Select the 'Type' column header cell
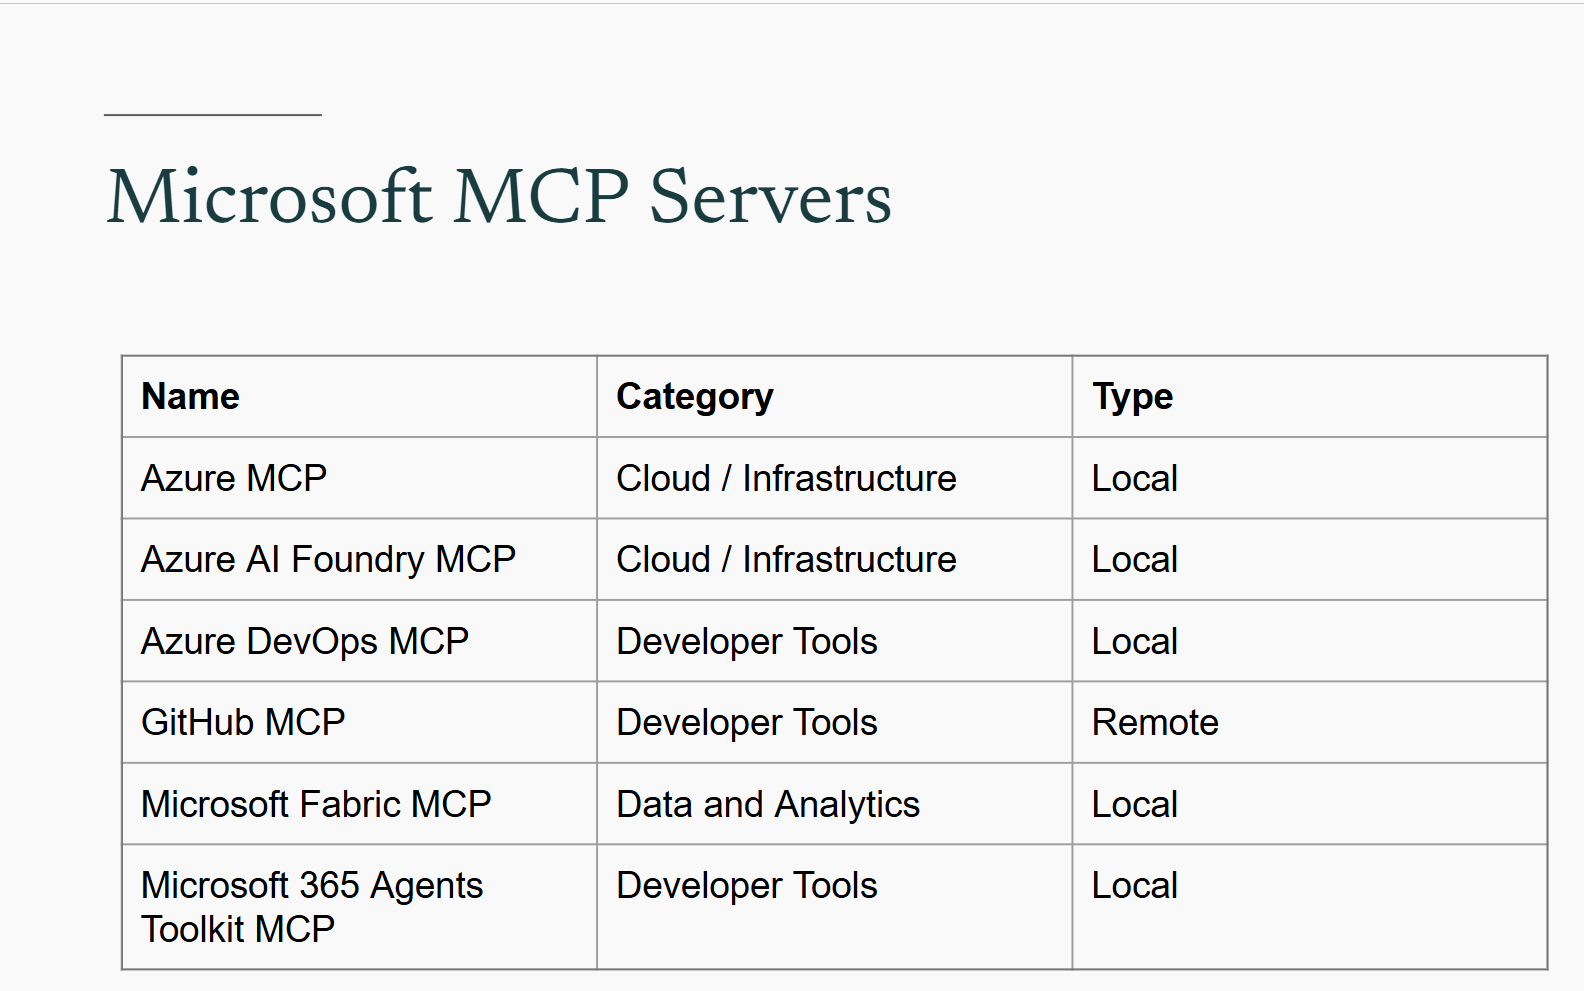The height and width of the screenshot is (991, 1584). [x=1132, y=397]
